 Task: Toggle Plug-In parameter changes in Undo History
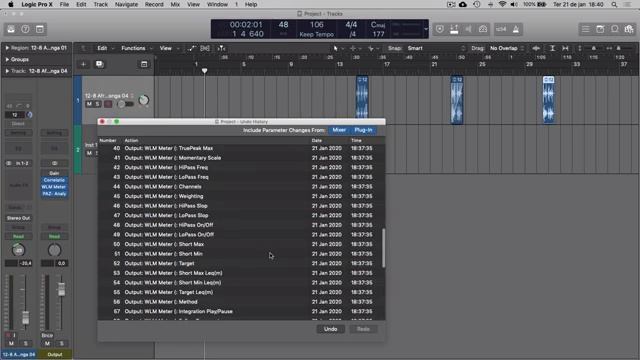[x=363, y=130]
